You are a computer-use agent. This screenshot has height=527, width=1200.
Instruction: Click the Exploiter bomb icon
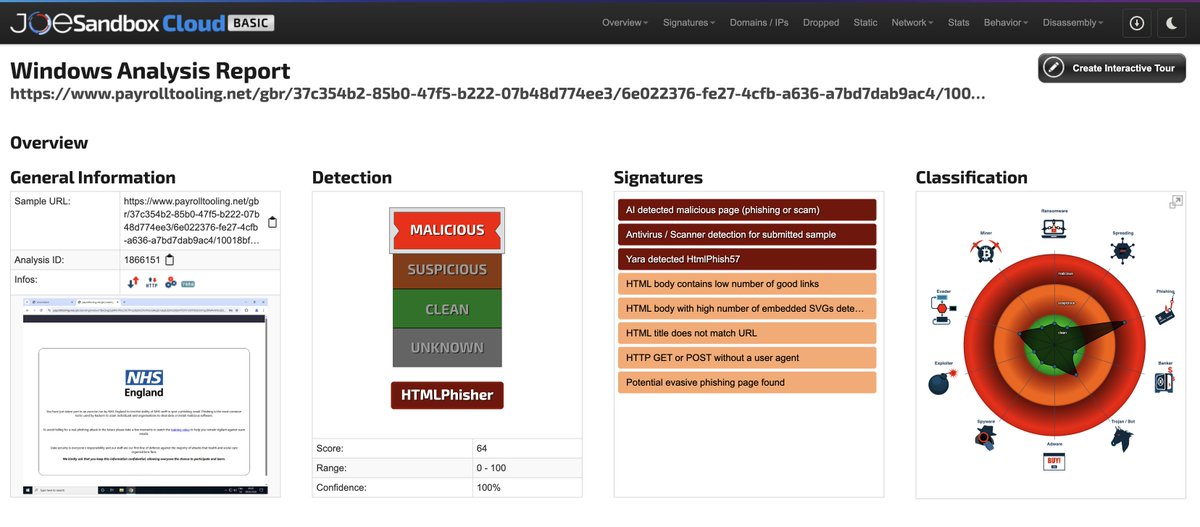[x=944, y=382]
